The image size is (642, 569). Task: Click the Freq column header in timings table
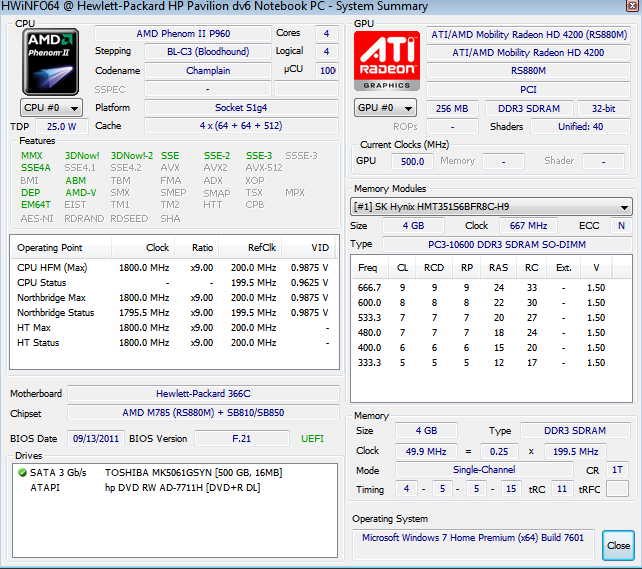(369, 268)
